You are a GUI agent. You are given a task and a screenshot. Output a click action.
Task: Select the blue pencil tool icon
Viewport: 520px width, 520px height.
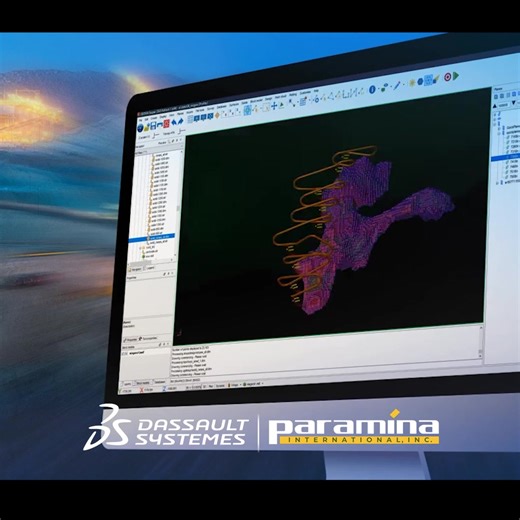pyautogui.click(x=397, y=85)
